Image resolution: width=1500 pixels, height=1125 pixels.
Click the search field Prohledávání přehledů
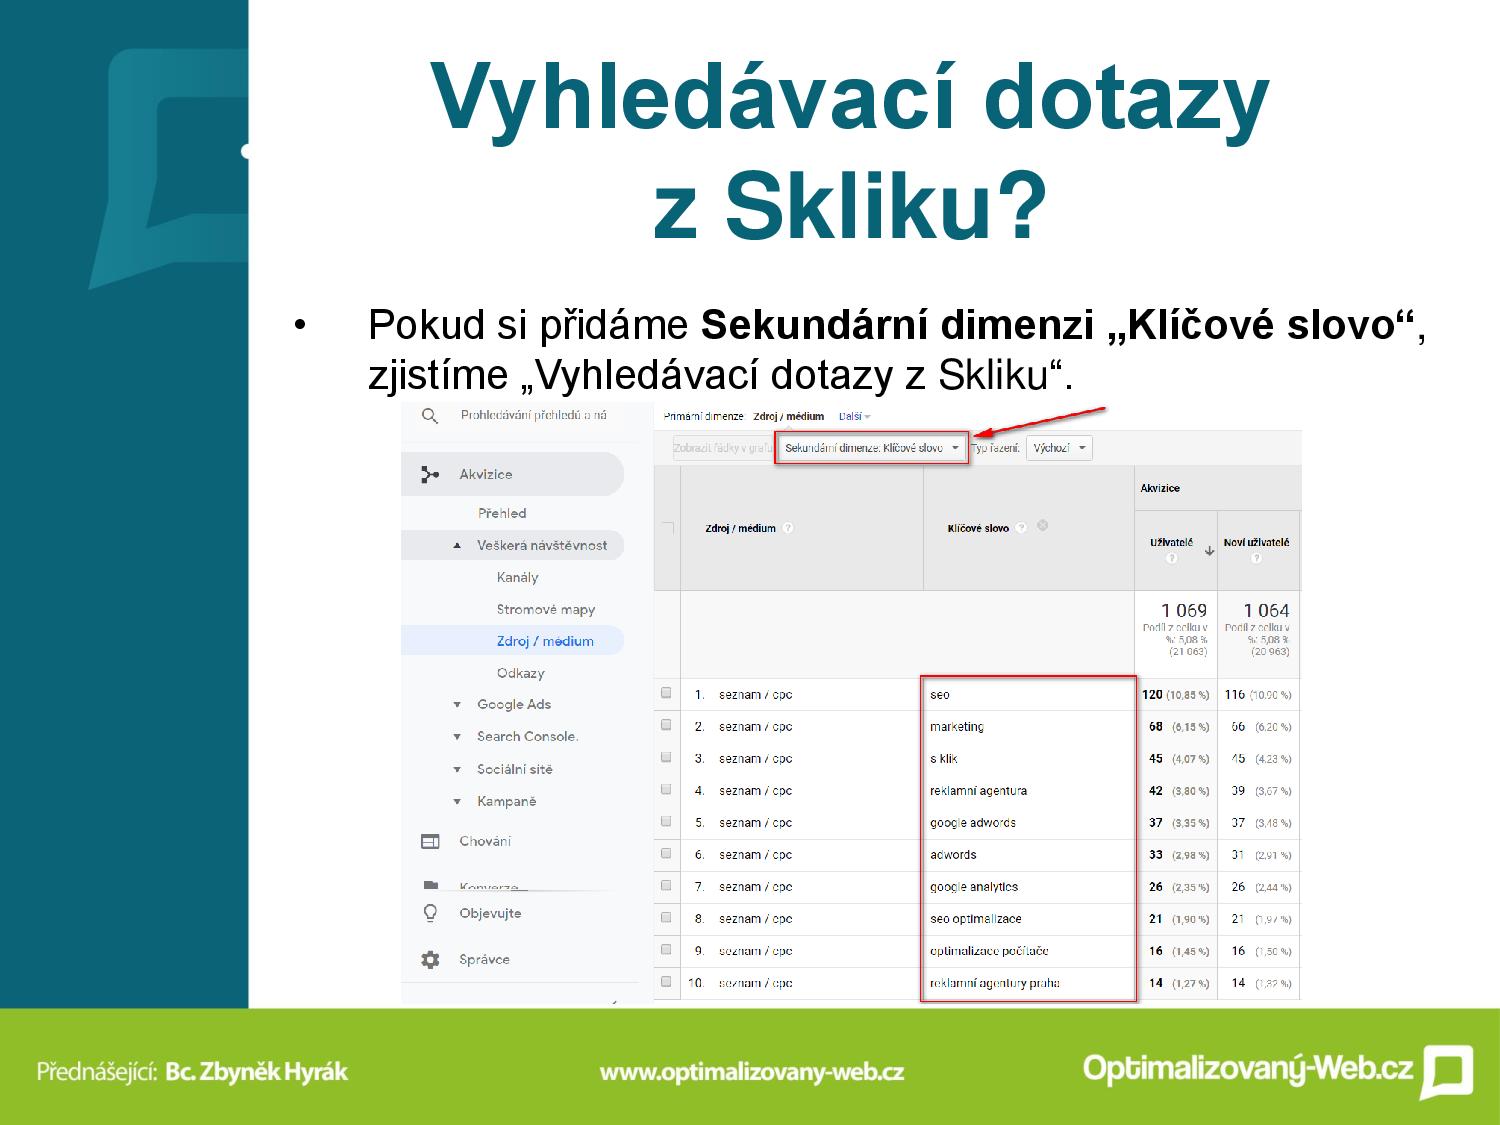pos(533,415)
